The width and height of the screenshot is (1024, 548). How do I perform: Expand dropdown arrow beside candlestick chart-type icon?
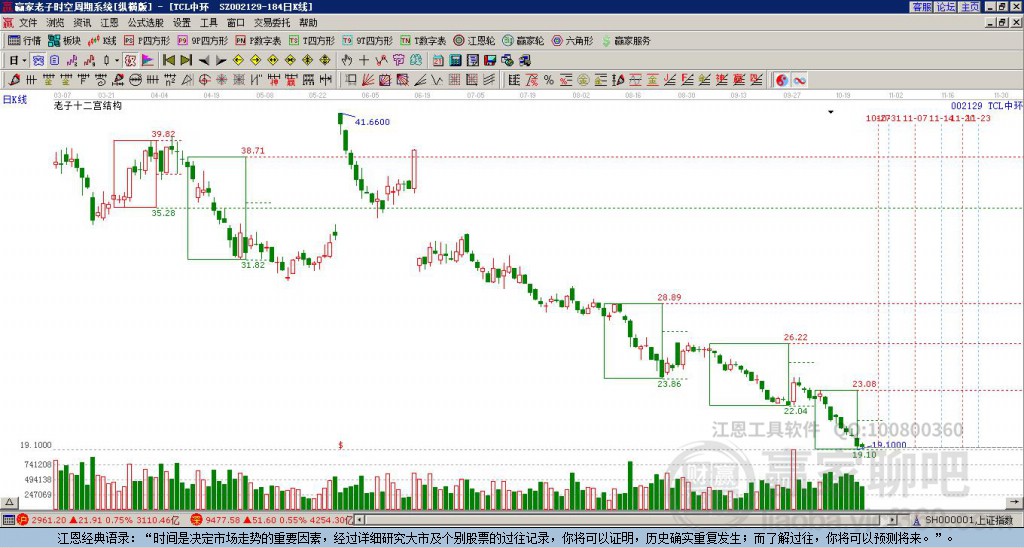117,60
